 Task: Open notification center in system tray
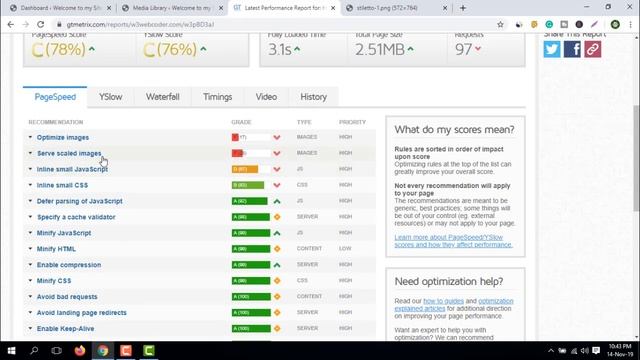596,351
